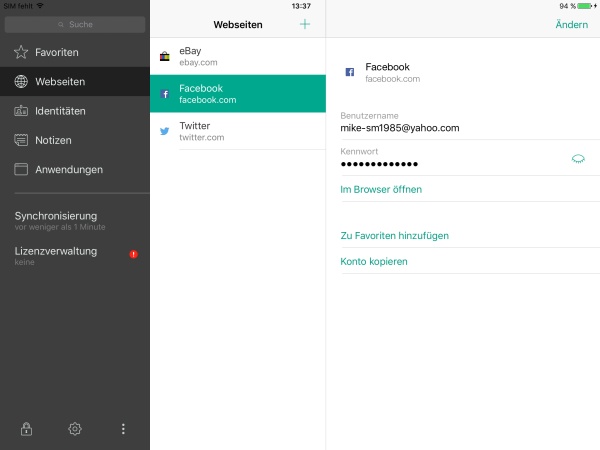This screenshot has height=450, width=600.
Task: Click 'vor weniger als 1 Minute' text
Action: click(x=60, y=227)
